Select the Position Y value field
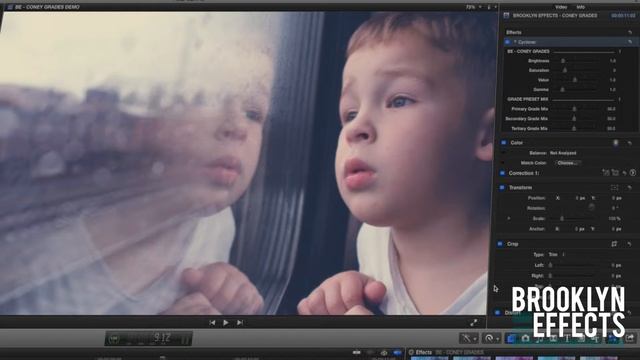This screenshot has height=360, width=640. click(616, 198)
